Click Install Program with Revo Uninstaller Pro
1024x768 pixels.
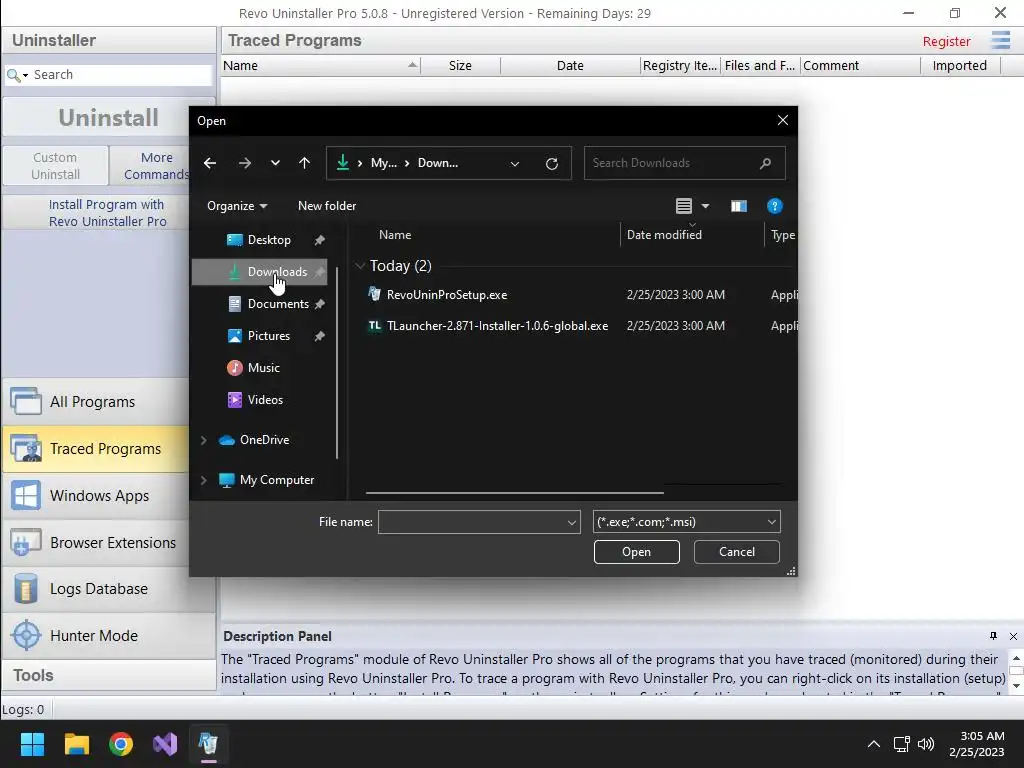(108, 213)
